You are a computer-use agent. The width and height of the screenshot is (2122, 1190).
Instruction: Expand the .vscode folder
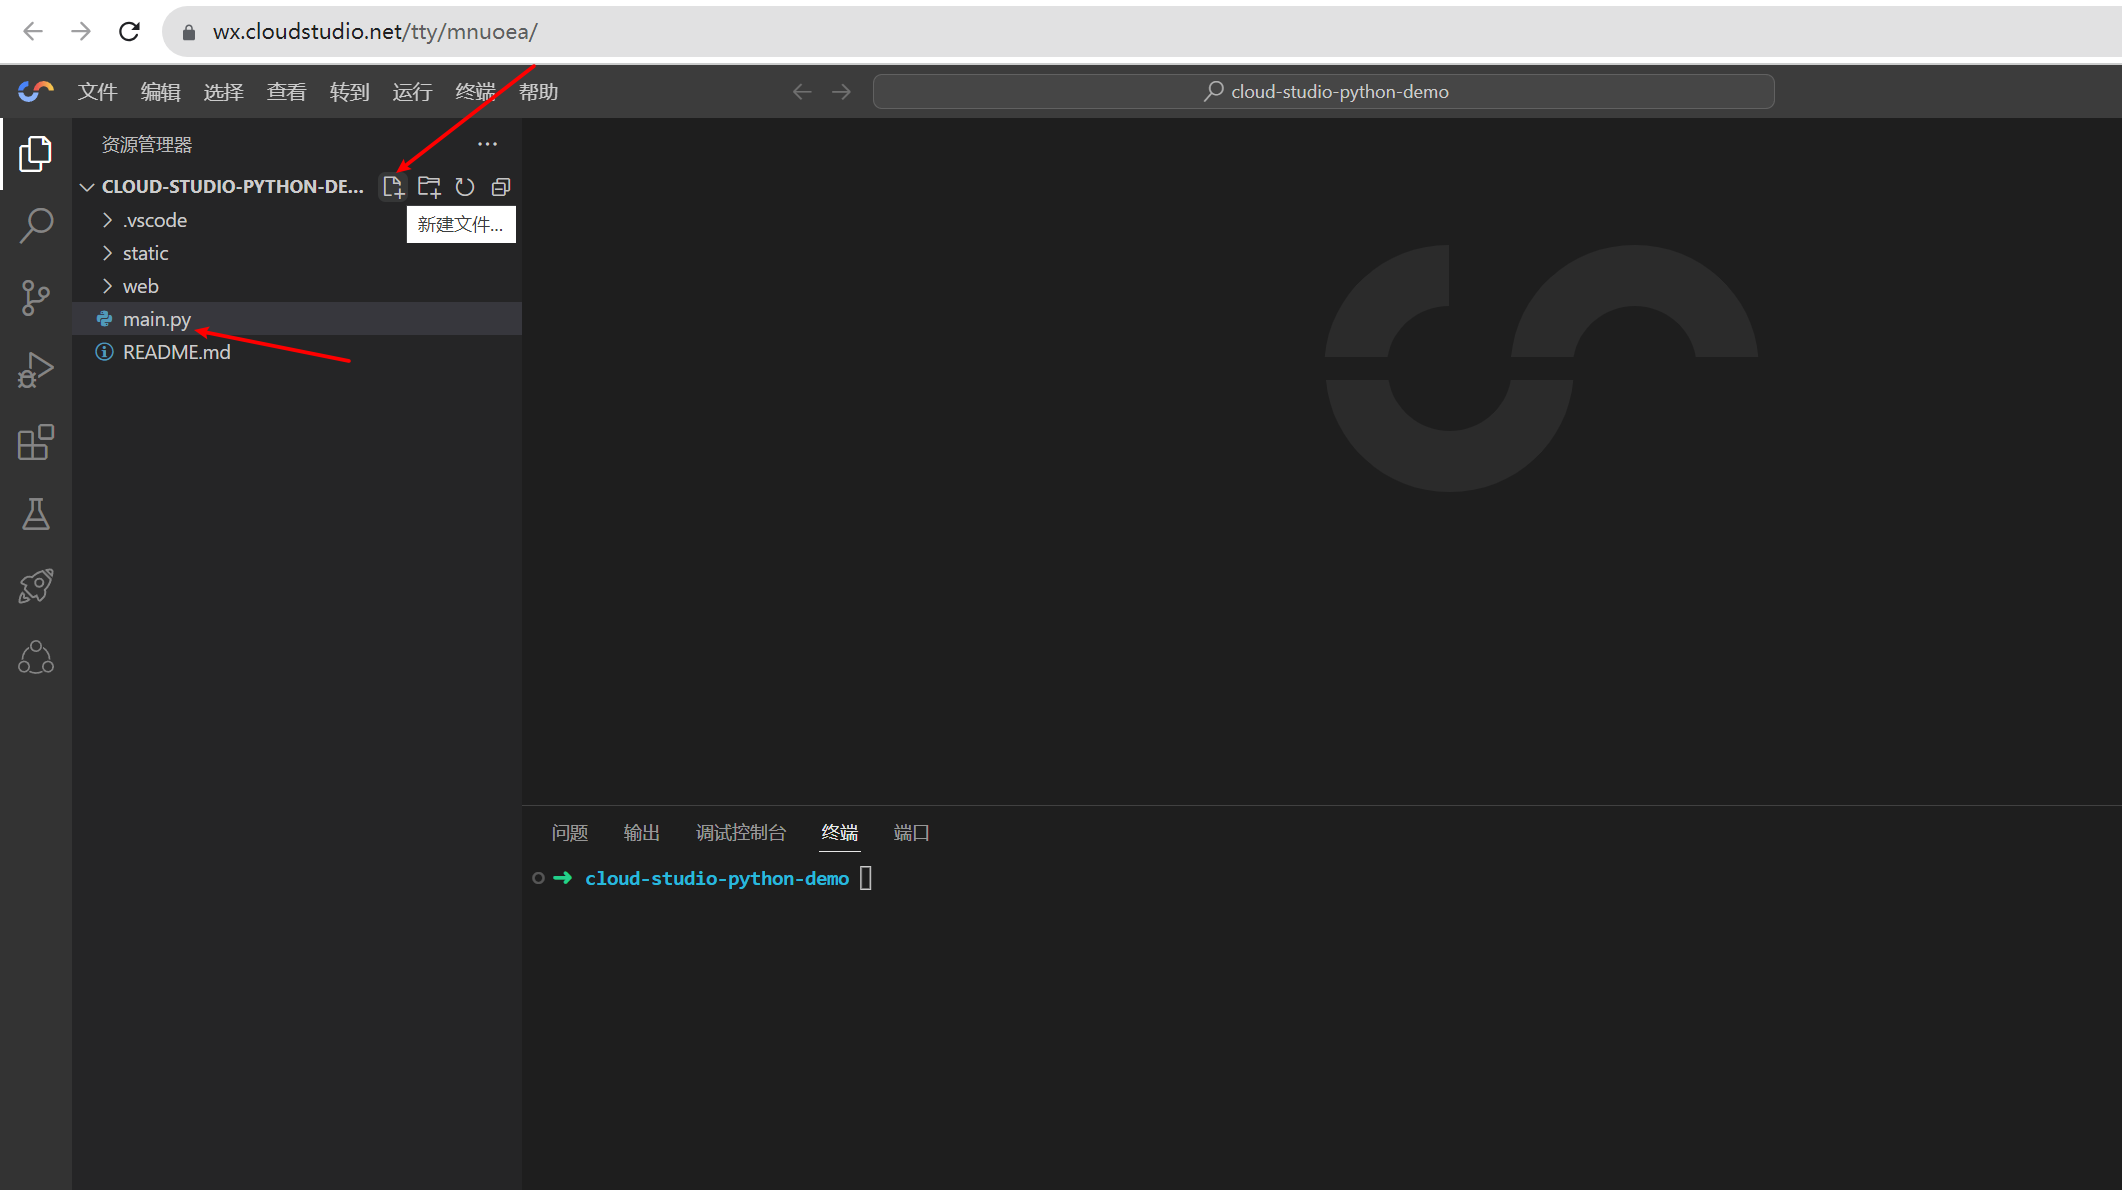(x=154, y=220)
